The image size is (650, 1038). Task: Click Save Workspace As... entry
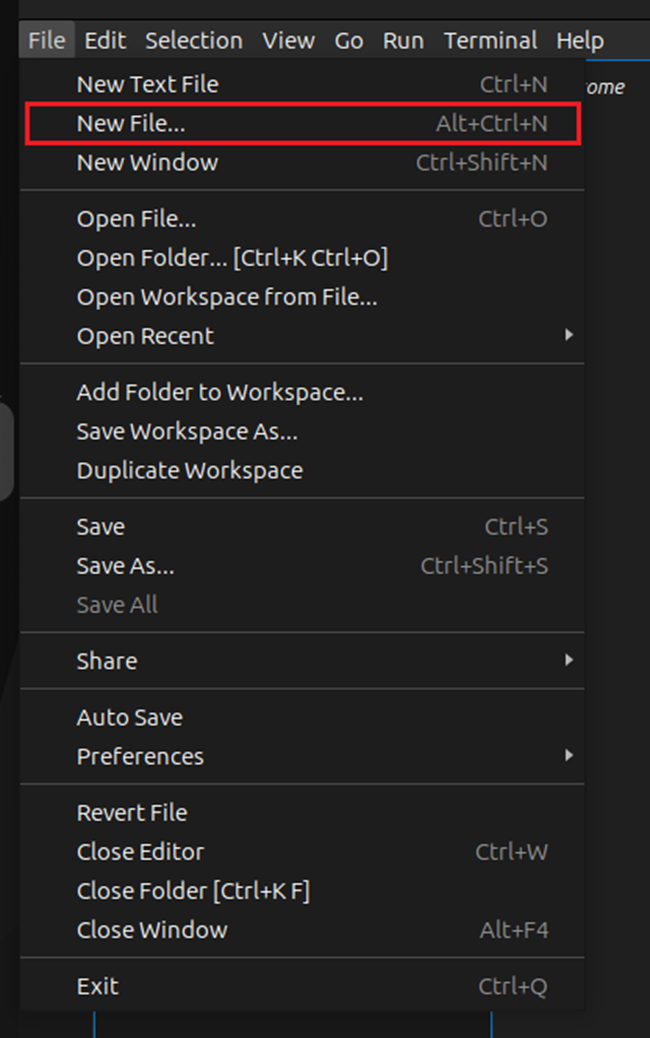click(187, 432)
